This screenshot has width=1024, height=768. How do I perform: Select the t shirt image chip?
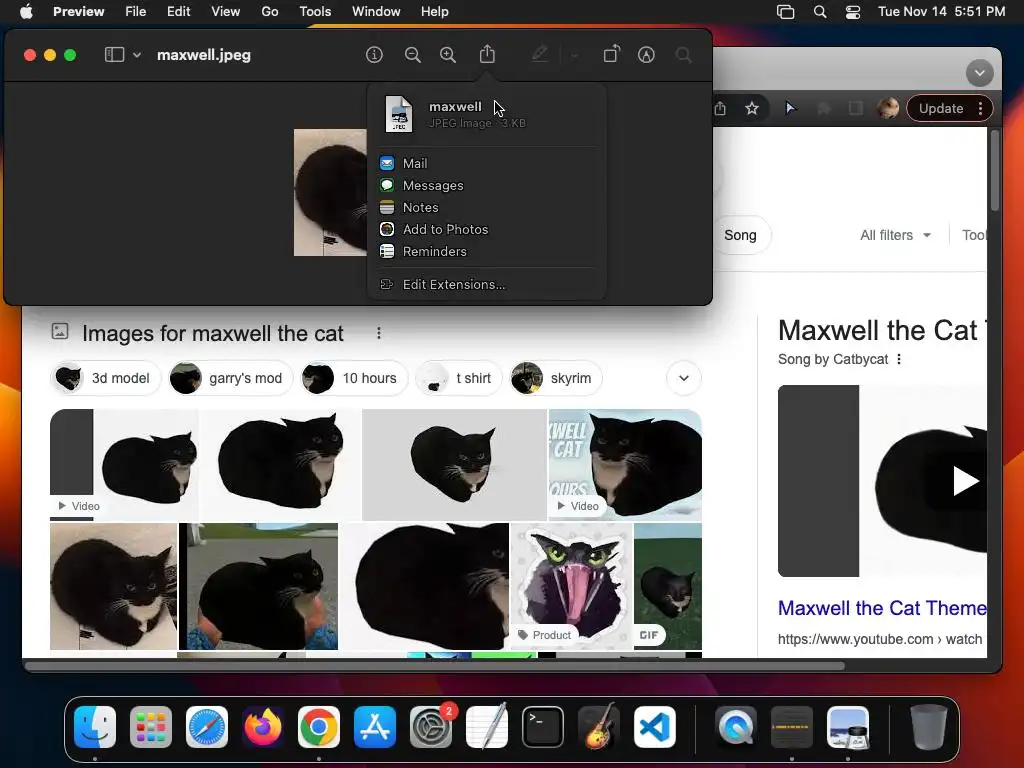click(458, 378)
